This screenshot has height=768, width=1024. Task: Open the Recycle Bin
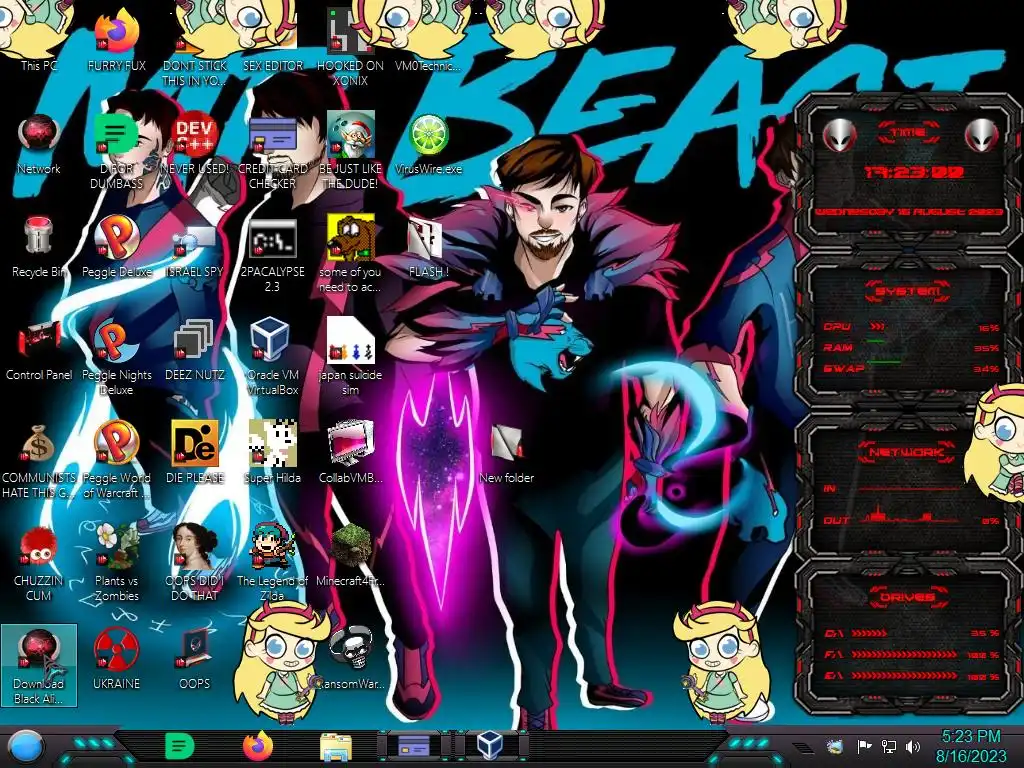(39, 247)
